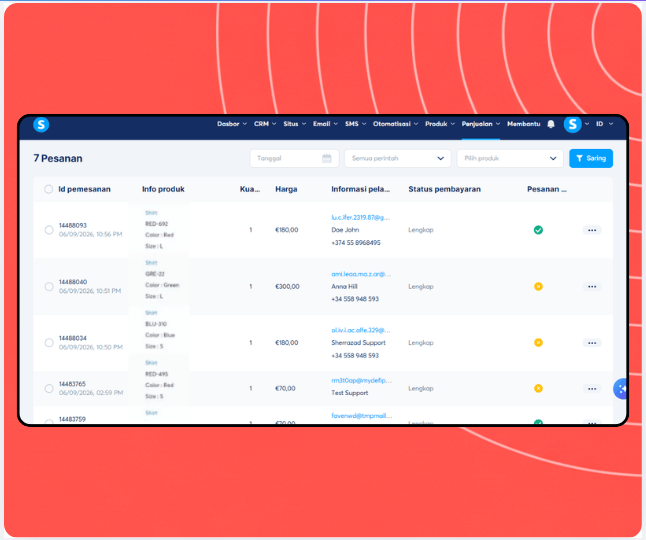The image size is (646, 540).
Task: Click the Harga column header
Action: (x=286, y=189)
